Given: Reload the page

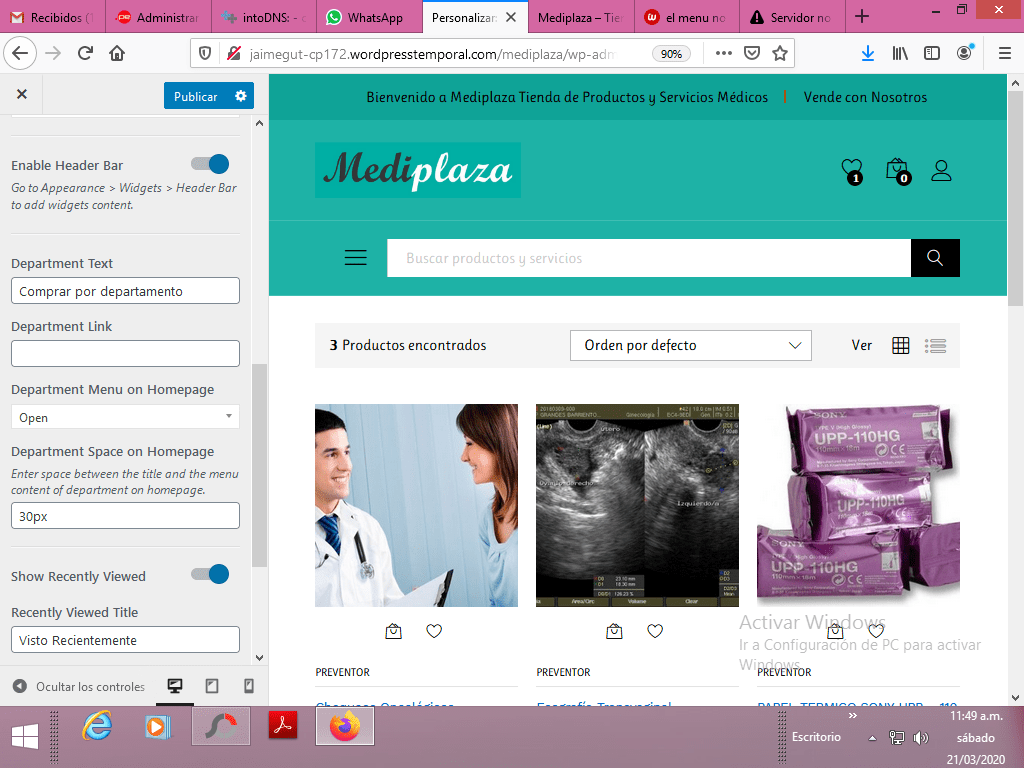Looking at the screenshot, I should (85, 53).
